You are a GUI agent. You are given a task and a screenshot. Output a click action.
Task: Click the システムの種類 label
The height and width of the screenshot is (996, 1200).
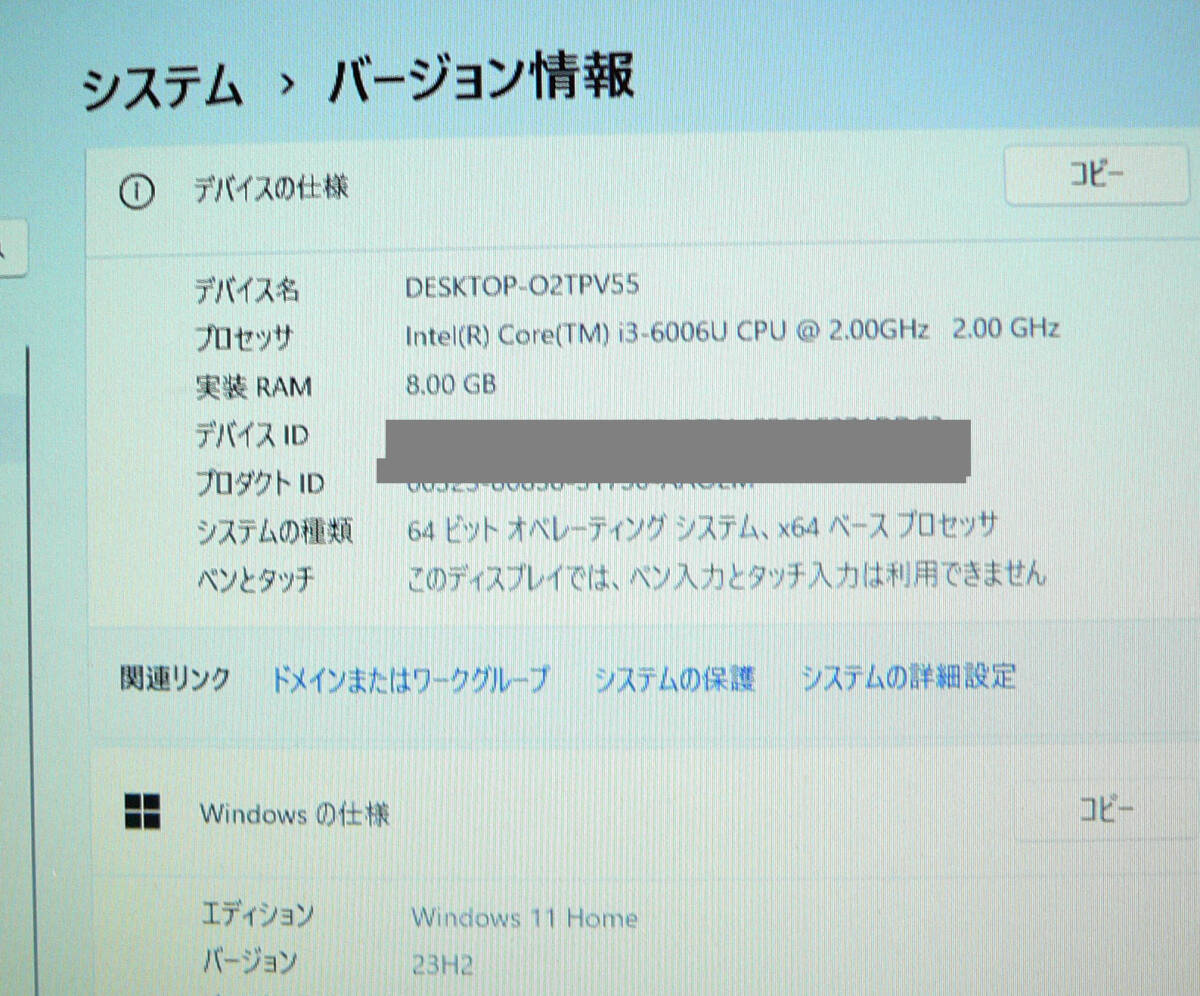click(275, 531)
